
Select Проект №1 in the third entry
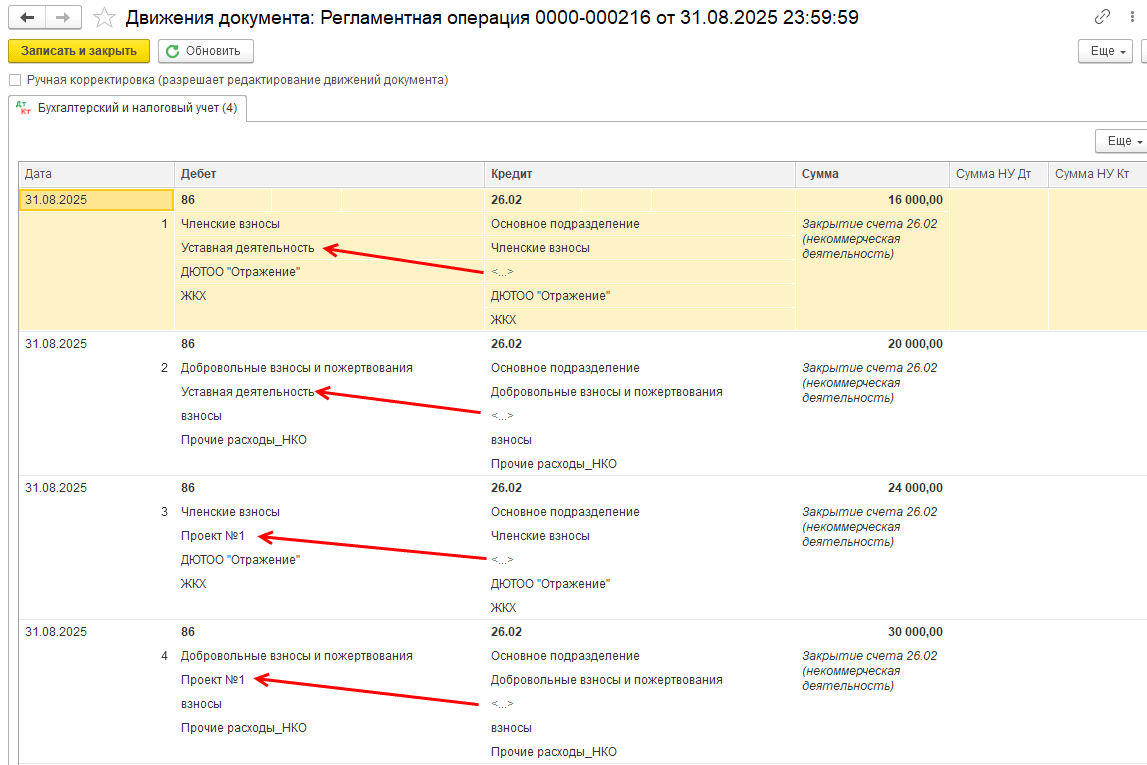(213, 536)
